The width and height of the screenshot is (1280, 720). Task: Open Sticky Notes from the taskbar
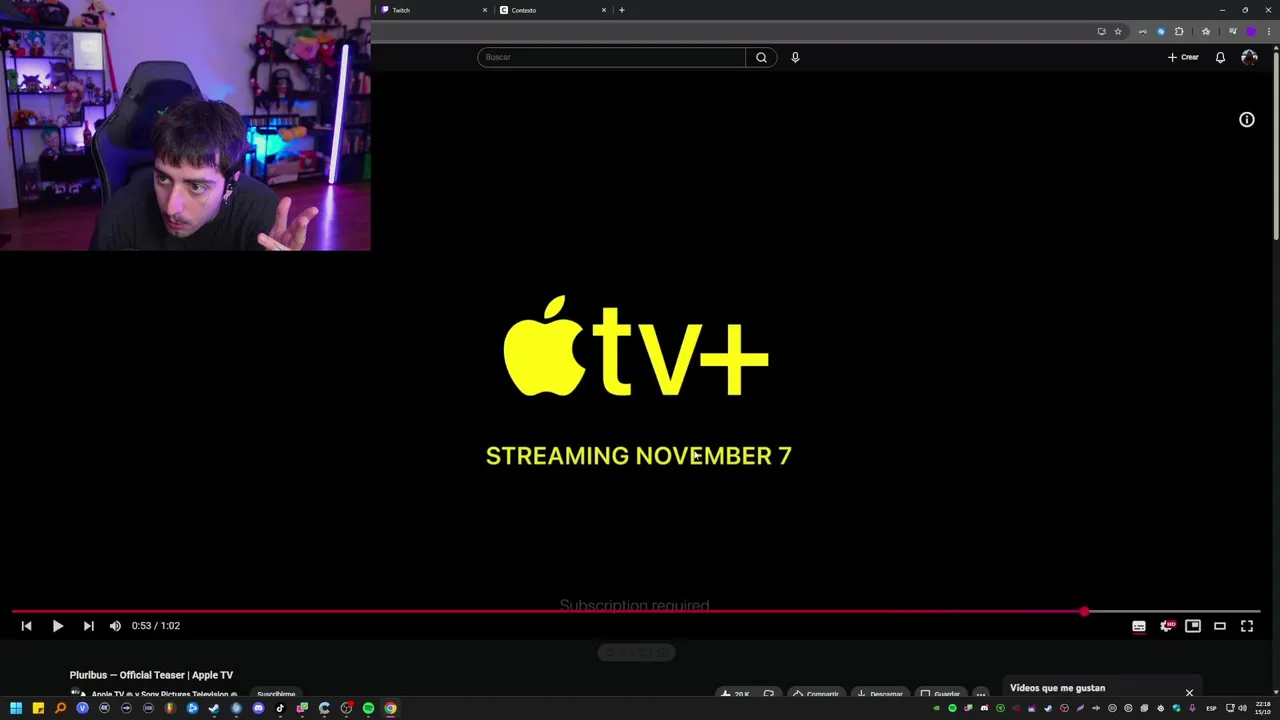[x=38, y=708]
